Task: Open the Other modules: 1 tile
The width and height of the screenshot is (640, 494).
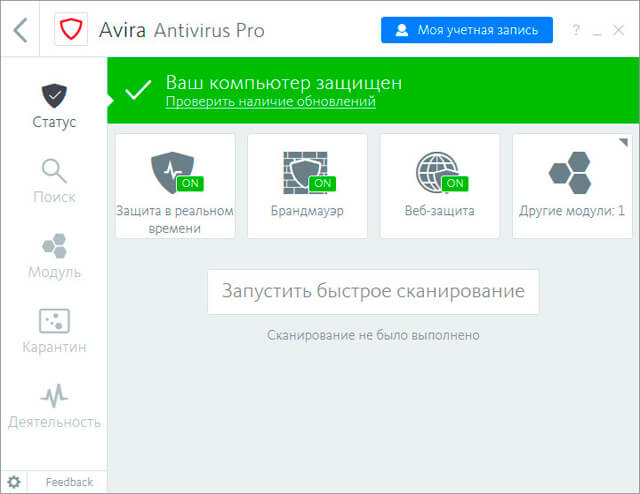Action: click(572, 186)
